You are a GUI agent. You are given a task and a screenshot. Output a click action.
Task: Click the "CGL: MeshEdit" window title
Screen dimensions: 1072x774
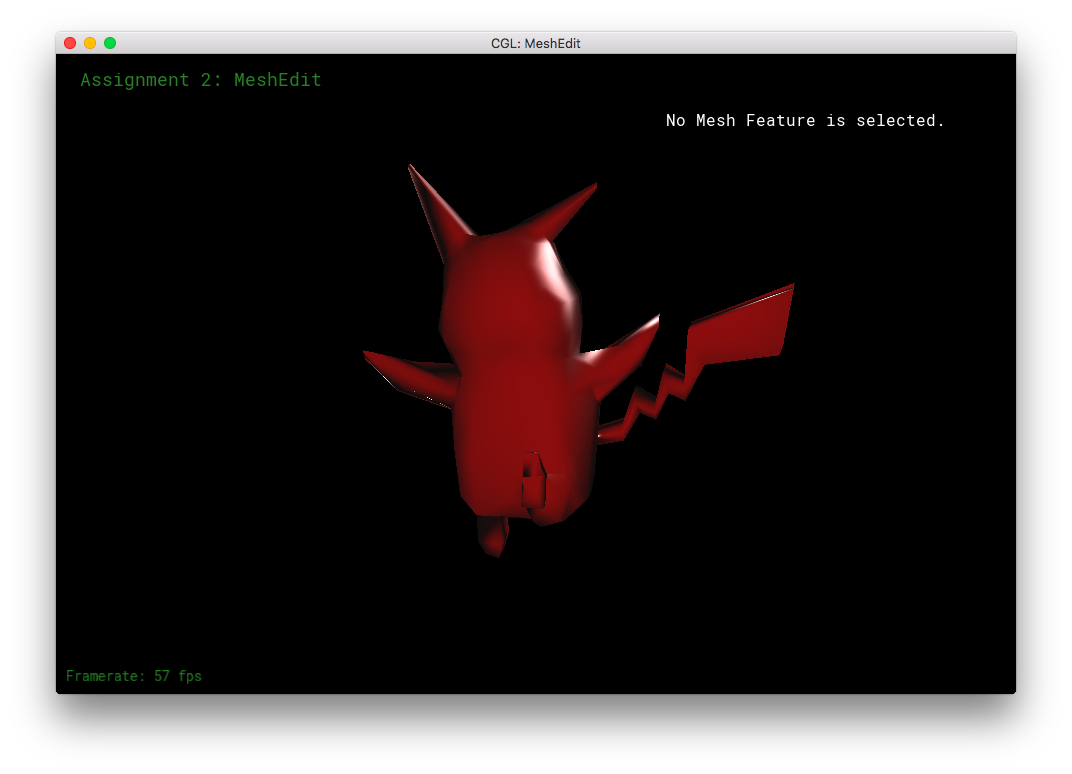point(535,43)
